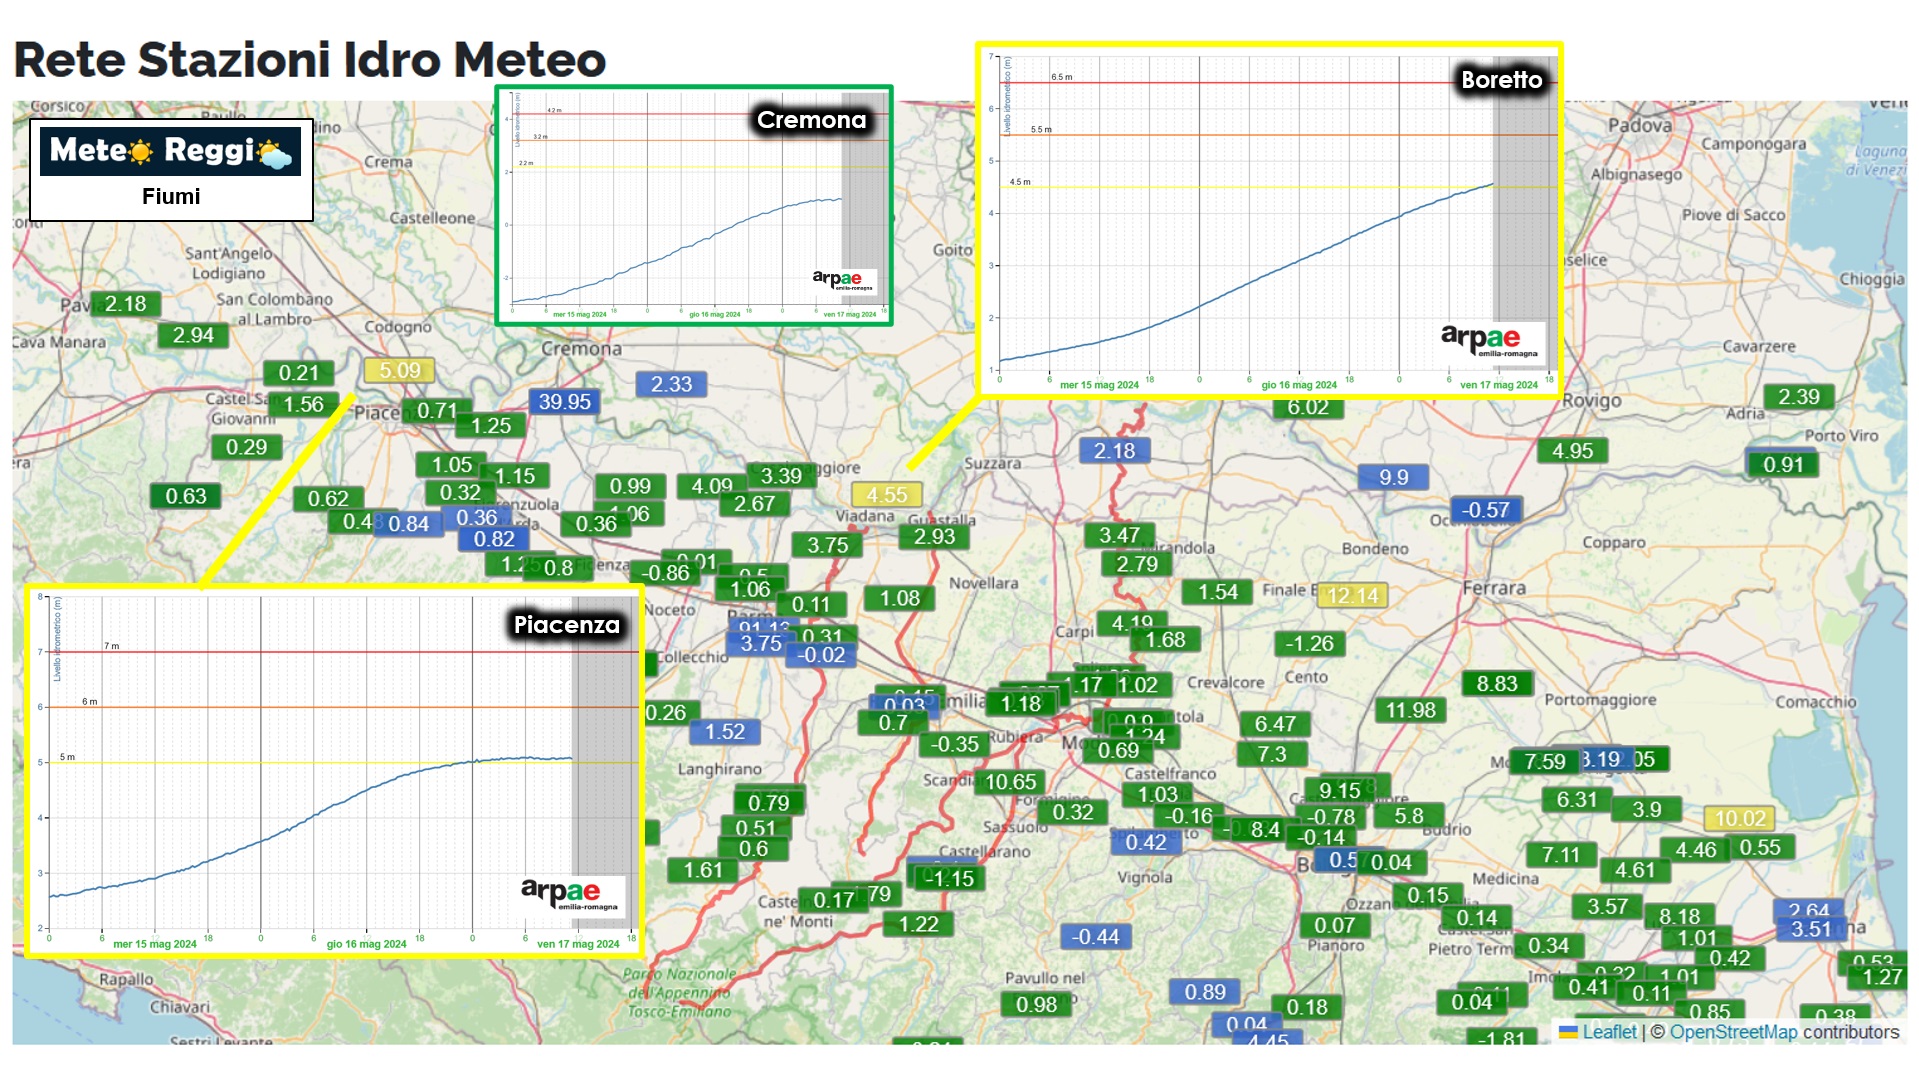The height and width of the screenshot is (1079, 1919).
Task: Select the green 10.65 station marker
Action: tap(1010, 782)
